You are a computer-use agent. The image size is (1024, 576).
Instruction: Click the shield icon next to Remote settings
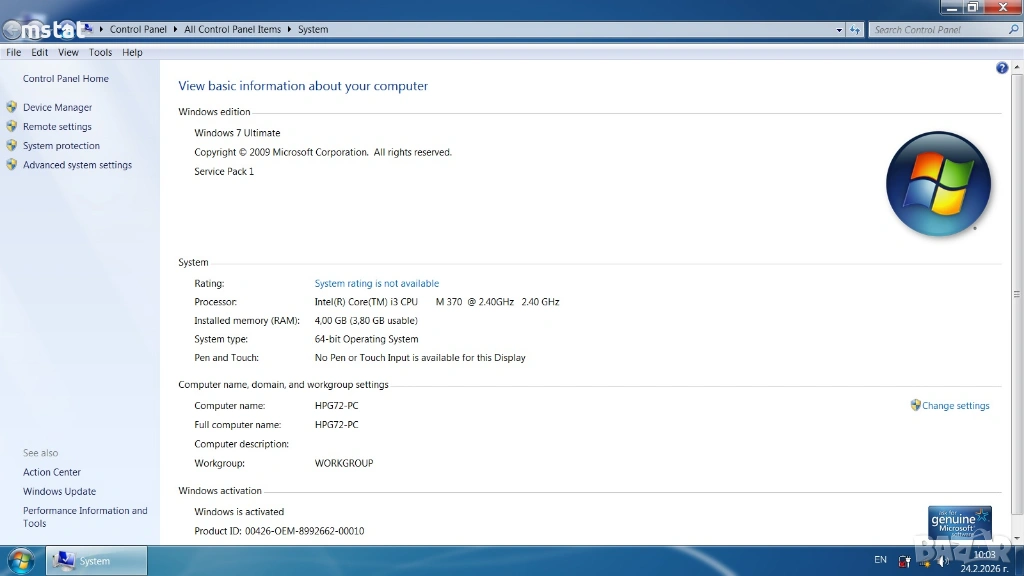click(12, 126)
